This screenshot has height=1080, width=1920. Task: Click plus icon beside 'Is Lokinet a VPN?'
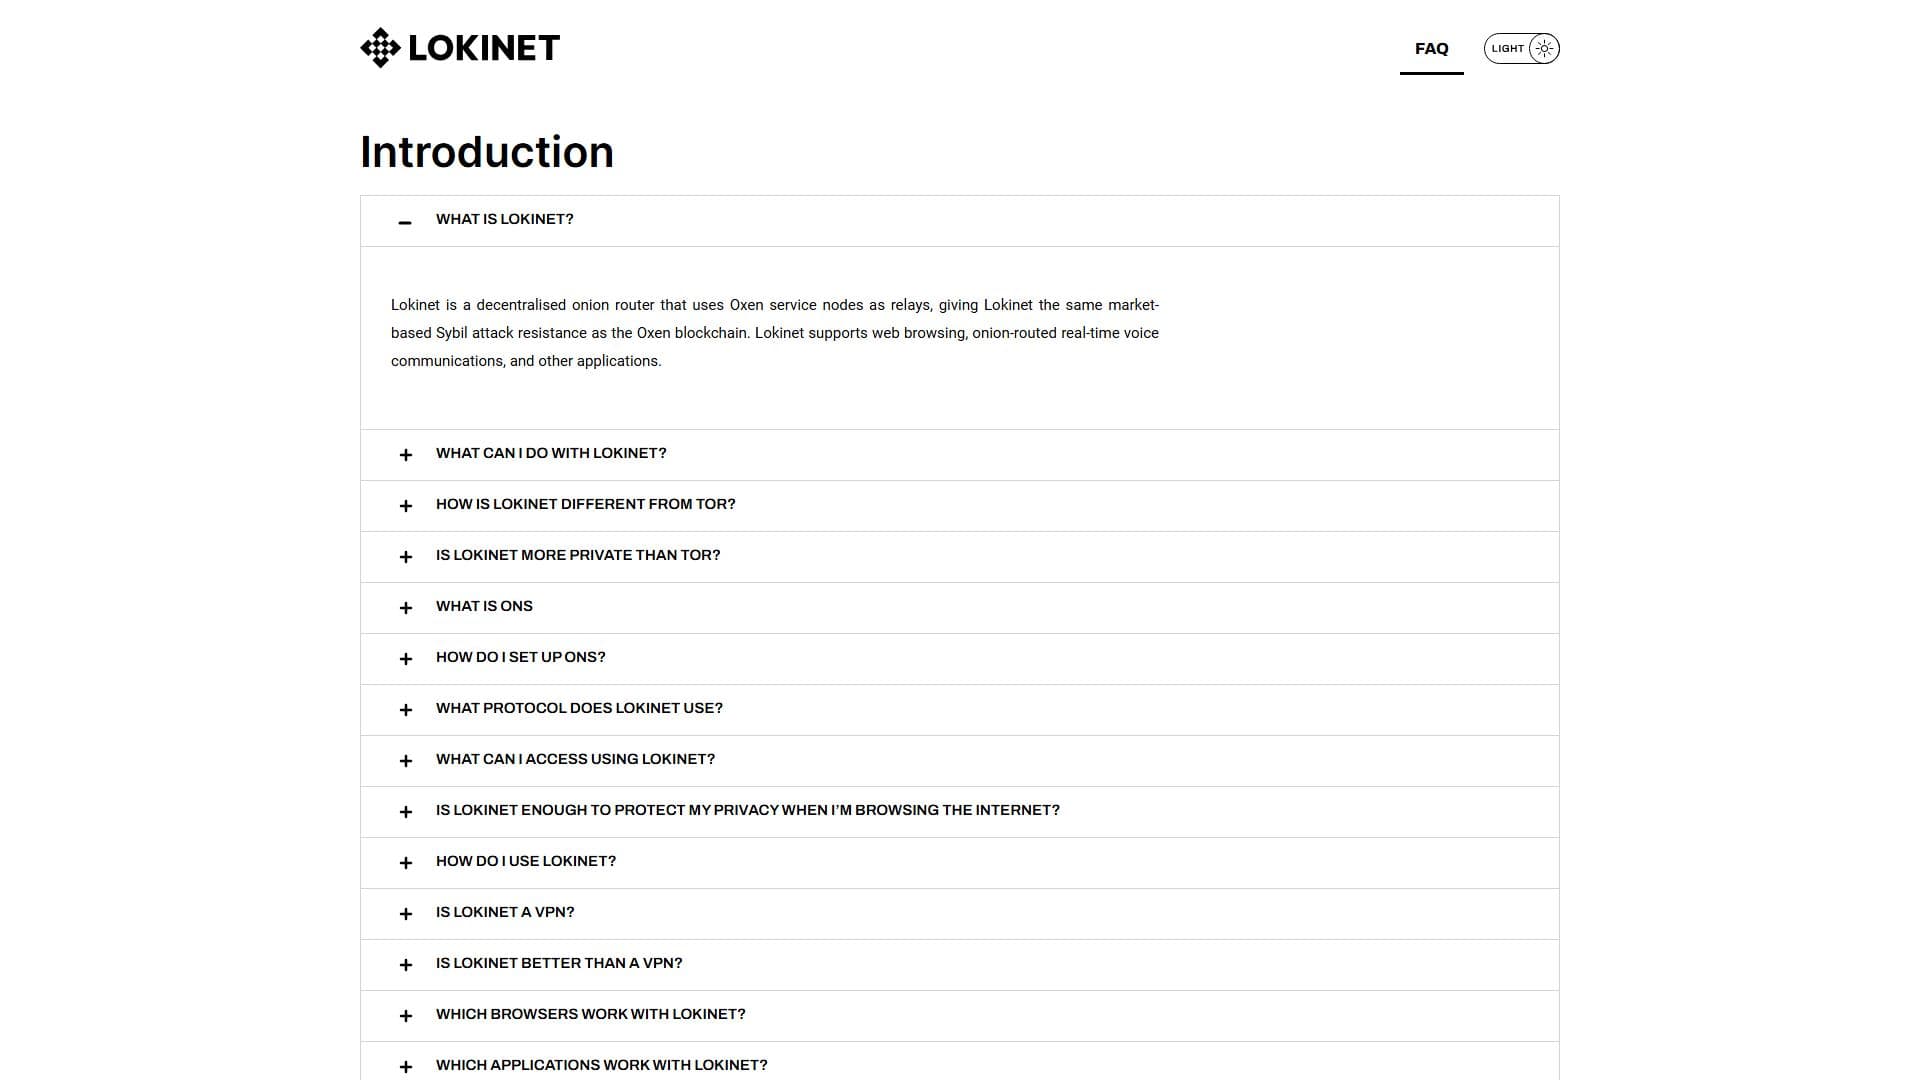pos(405,914)
